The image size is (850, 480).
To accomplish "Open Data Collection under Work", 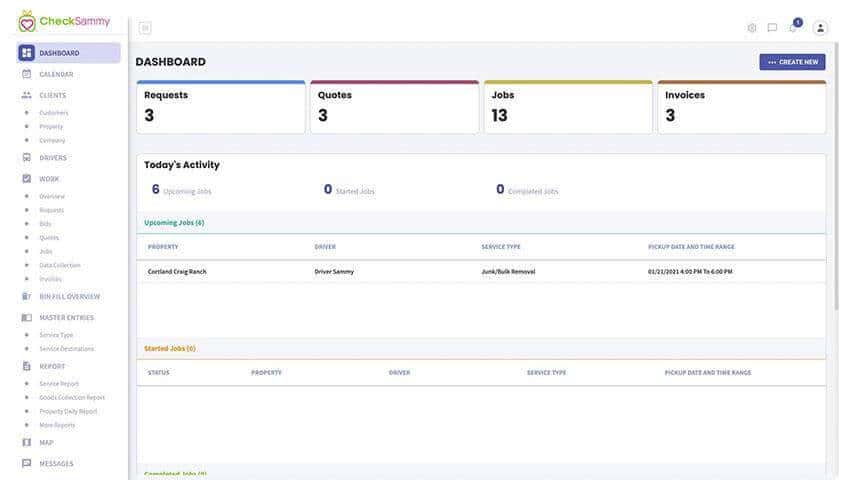I will pyautogui.click(x=60, y=265).
